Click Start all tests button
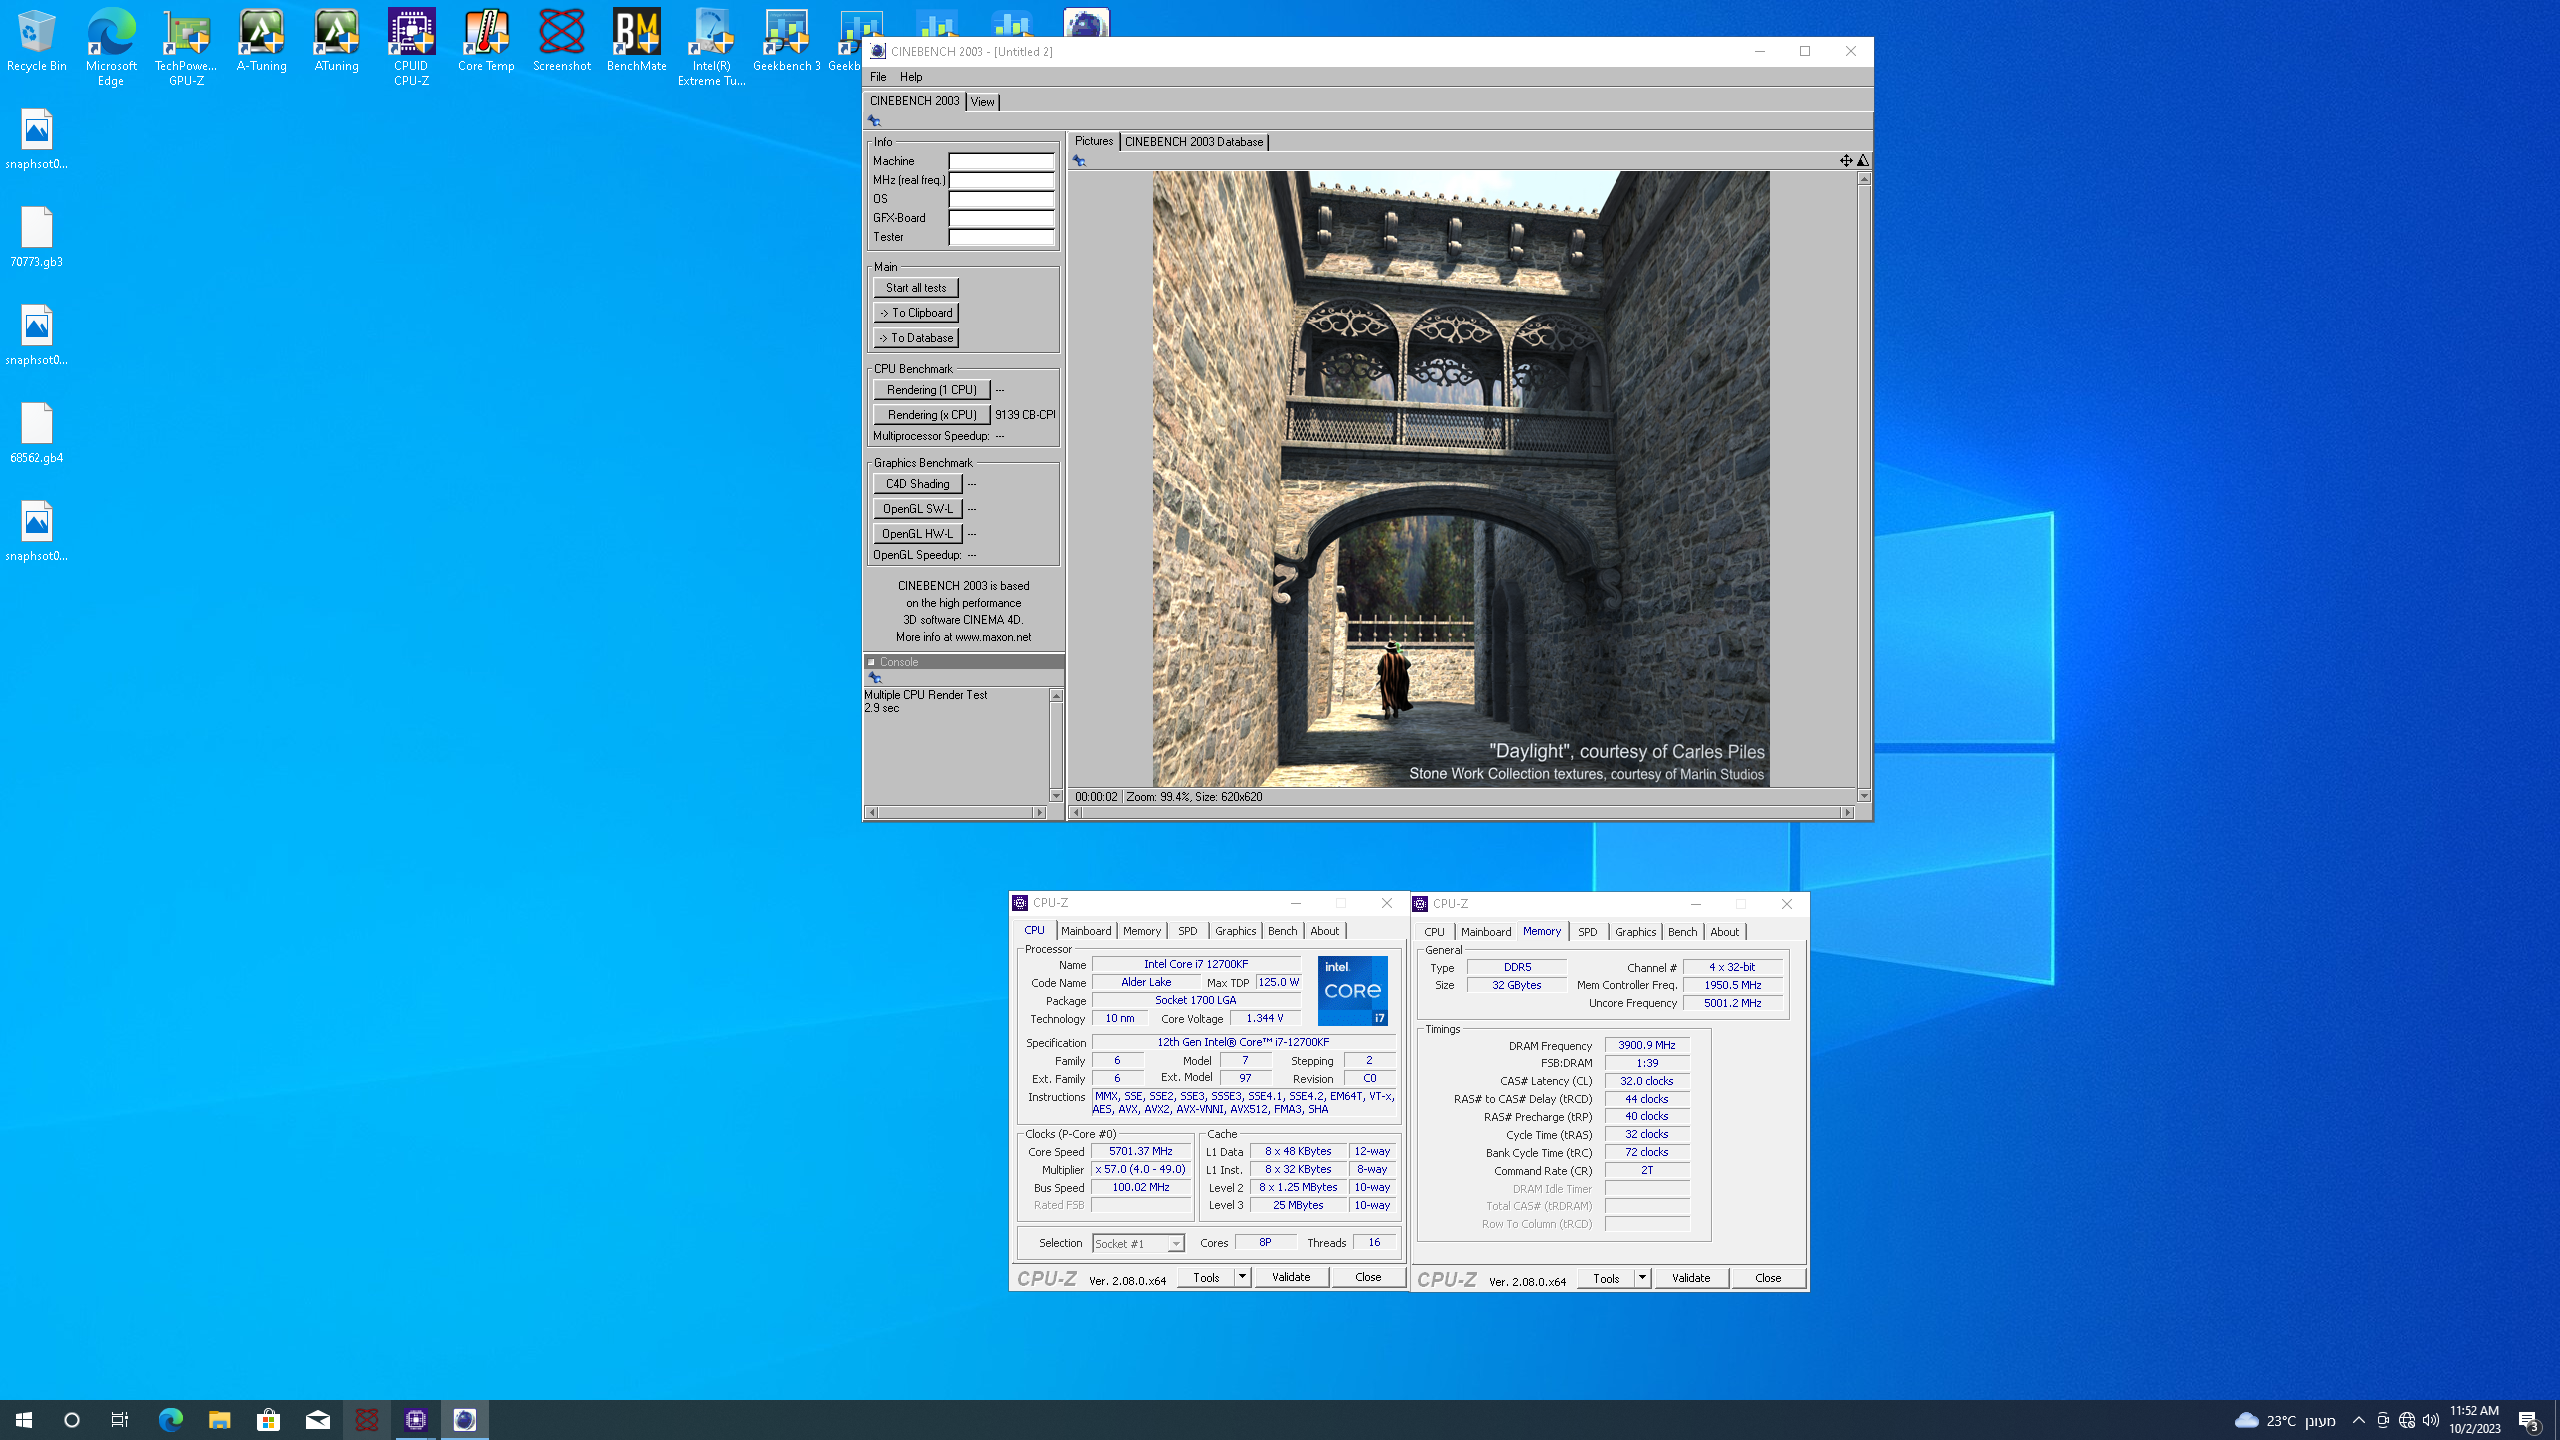 [x=916, y=288]
